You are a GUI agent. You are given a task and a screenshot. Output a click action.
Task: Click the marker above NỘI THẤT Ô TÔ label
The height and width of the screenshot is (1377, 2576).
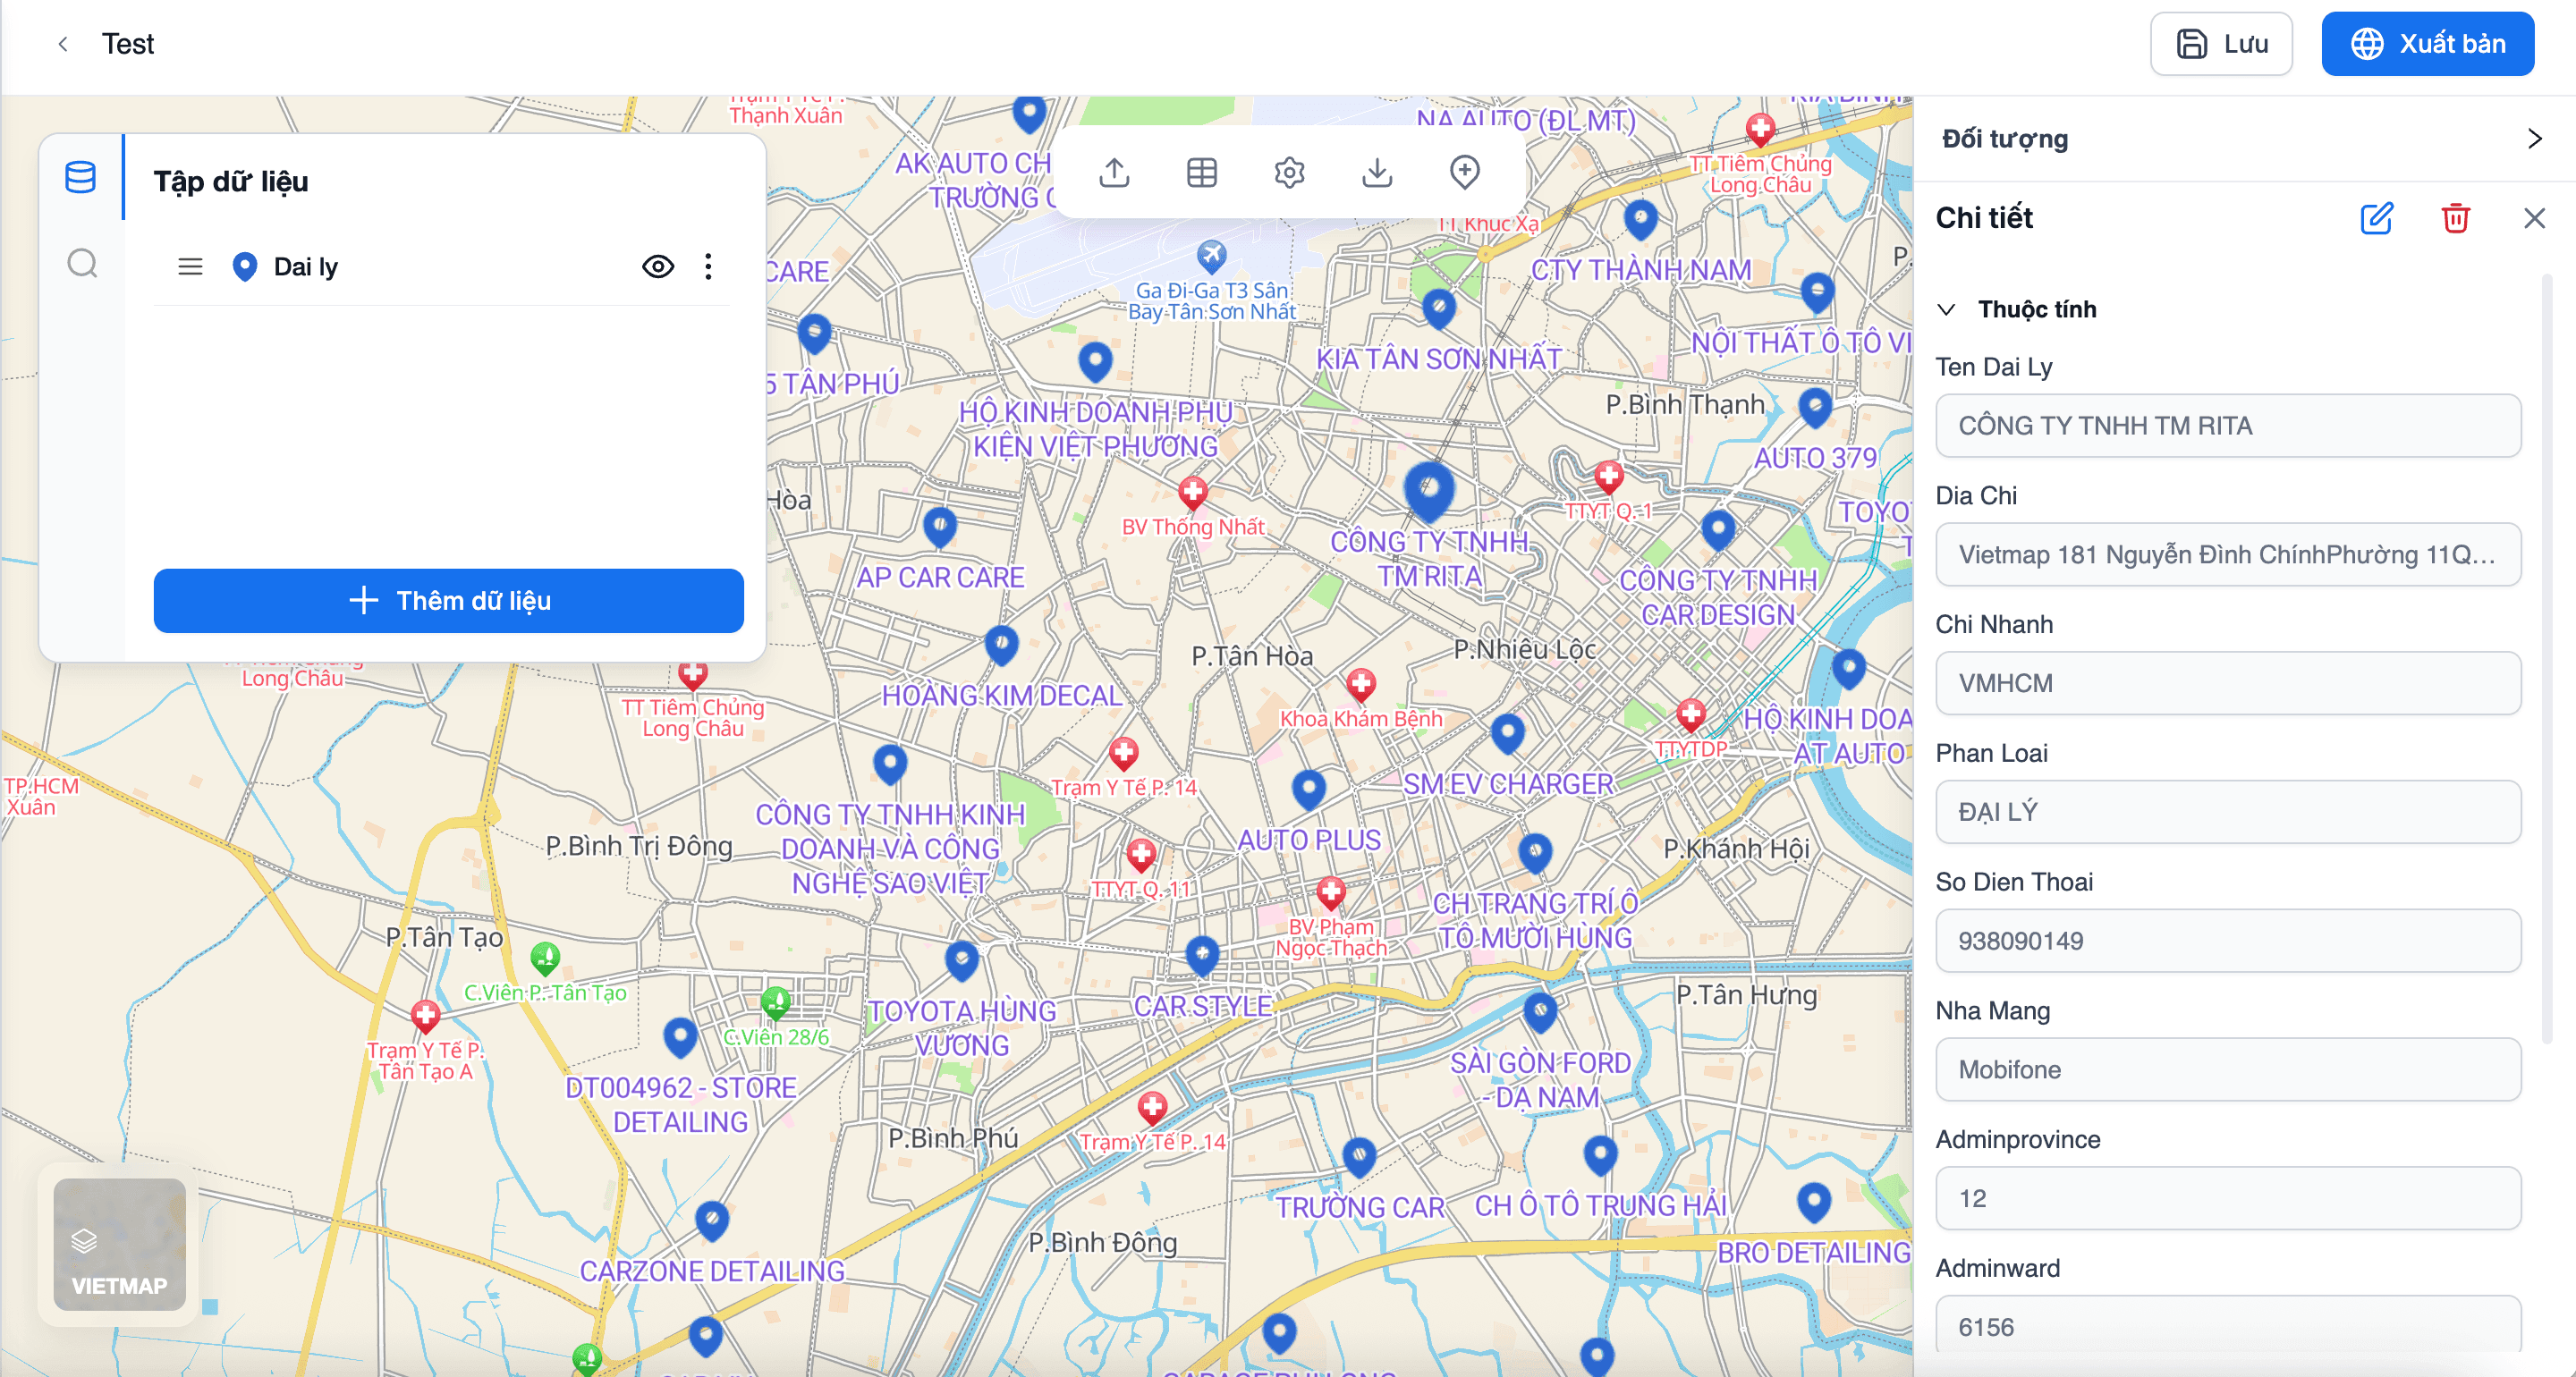tap(1817, 292)
